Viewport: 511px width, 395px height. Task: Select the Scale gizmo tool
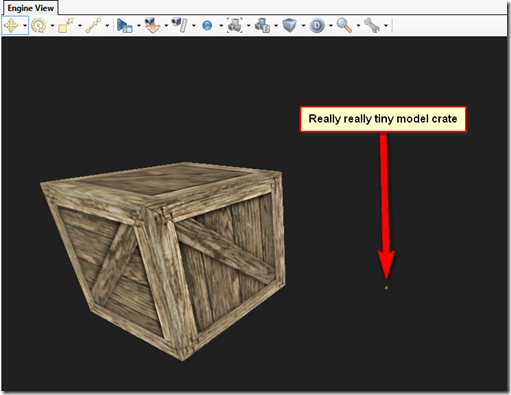[66, 25]
